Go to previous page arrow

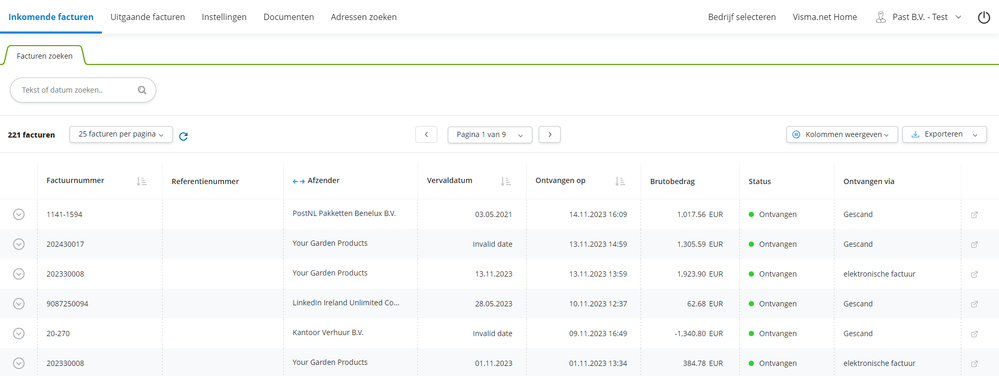point(426,134)
